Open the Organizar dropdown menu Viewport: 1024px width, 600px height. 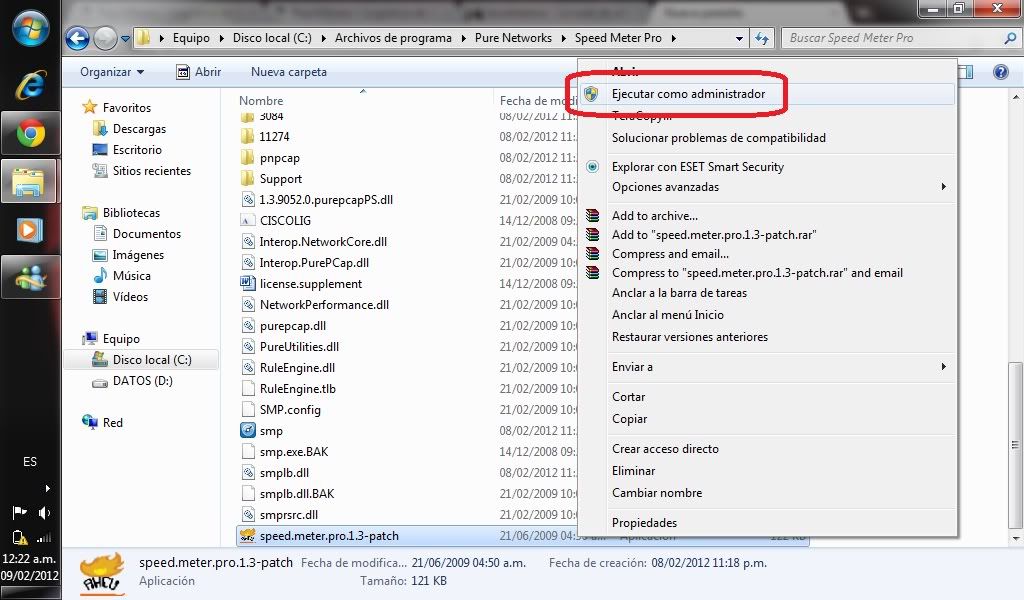pyautogui.click(x=112, y=72)
